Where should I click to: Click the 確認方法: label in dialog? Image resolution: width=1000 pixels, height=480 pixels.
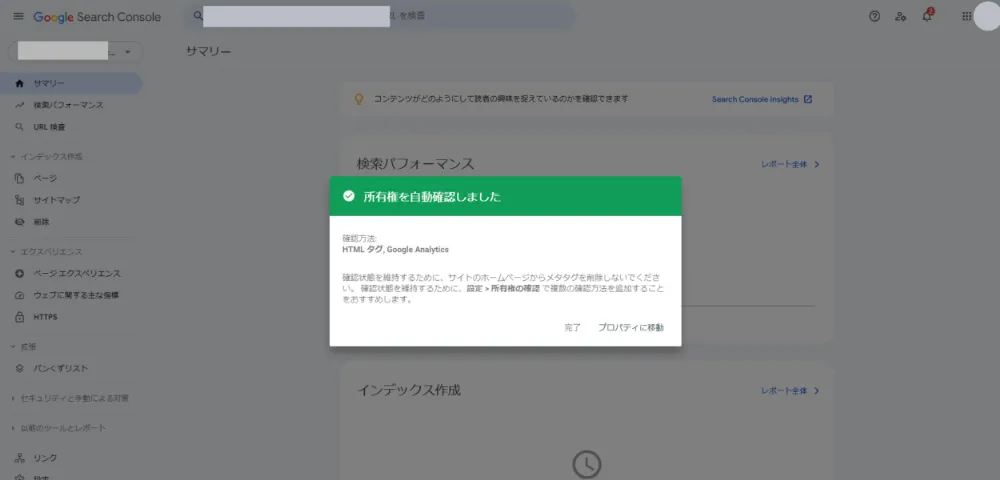coord(360,239)
